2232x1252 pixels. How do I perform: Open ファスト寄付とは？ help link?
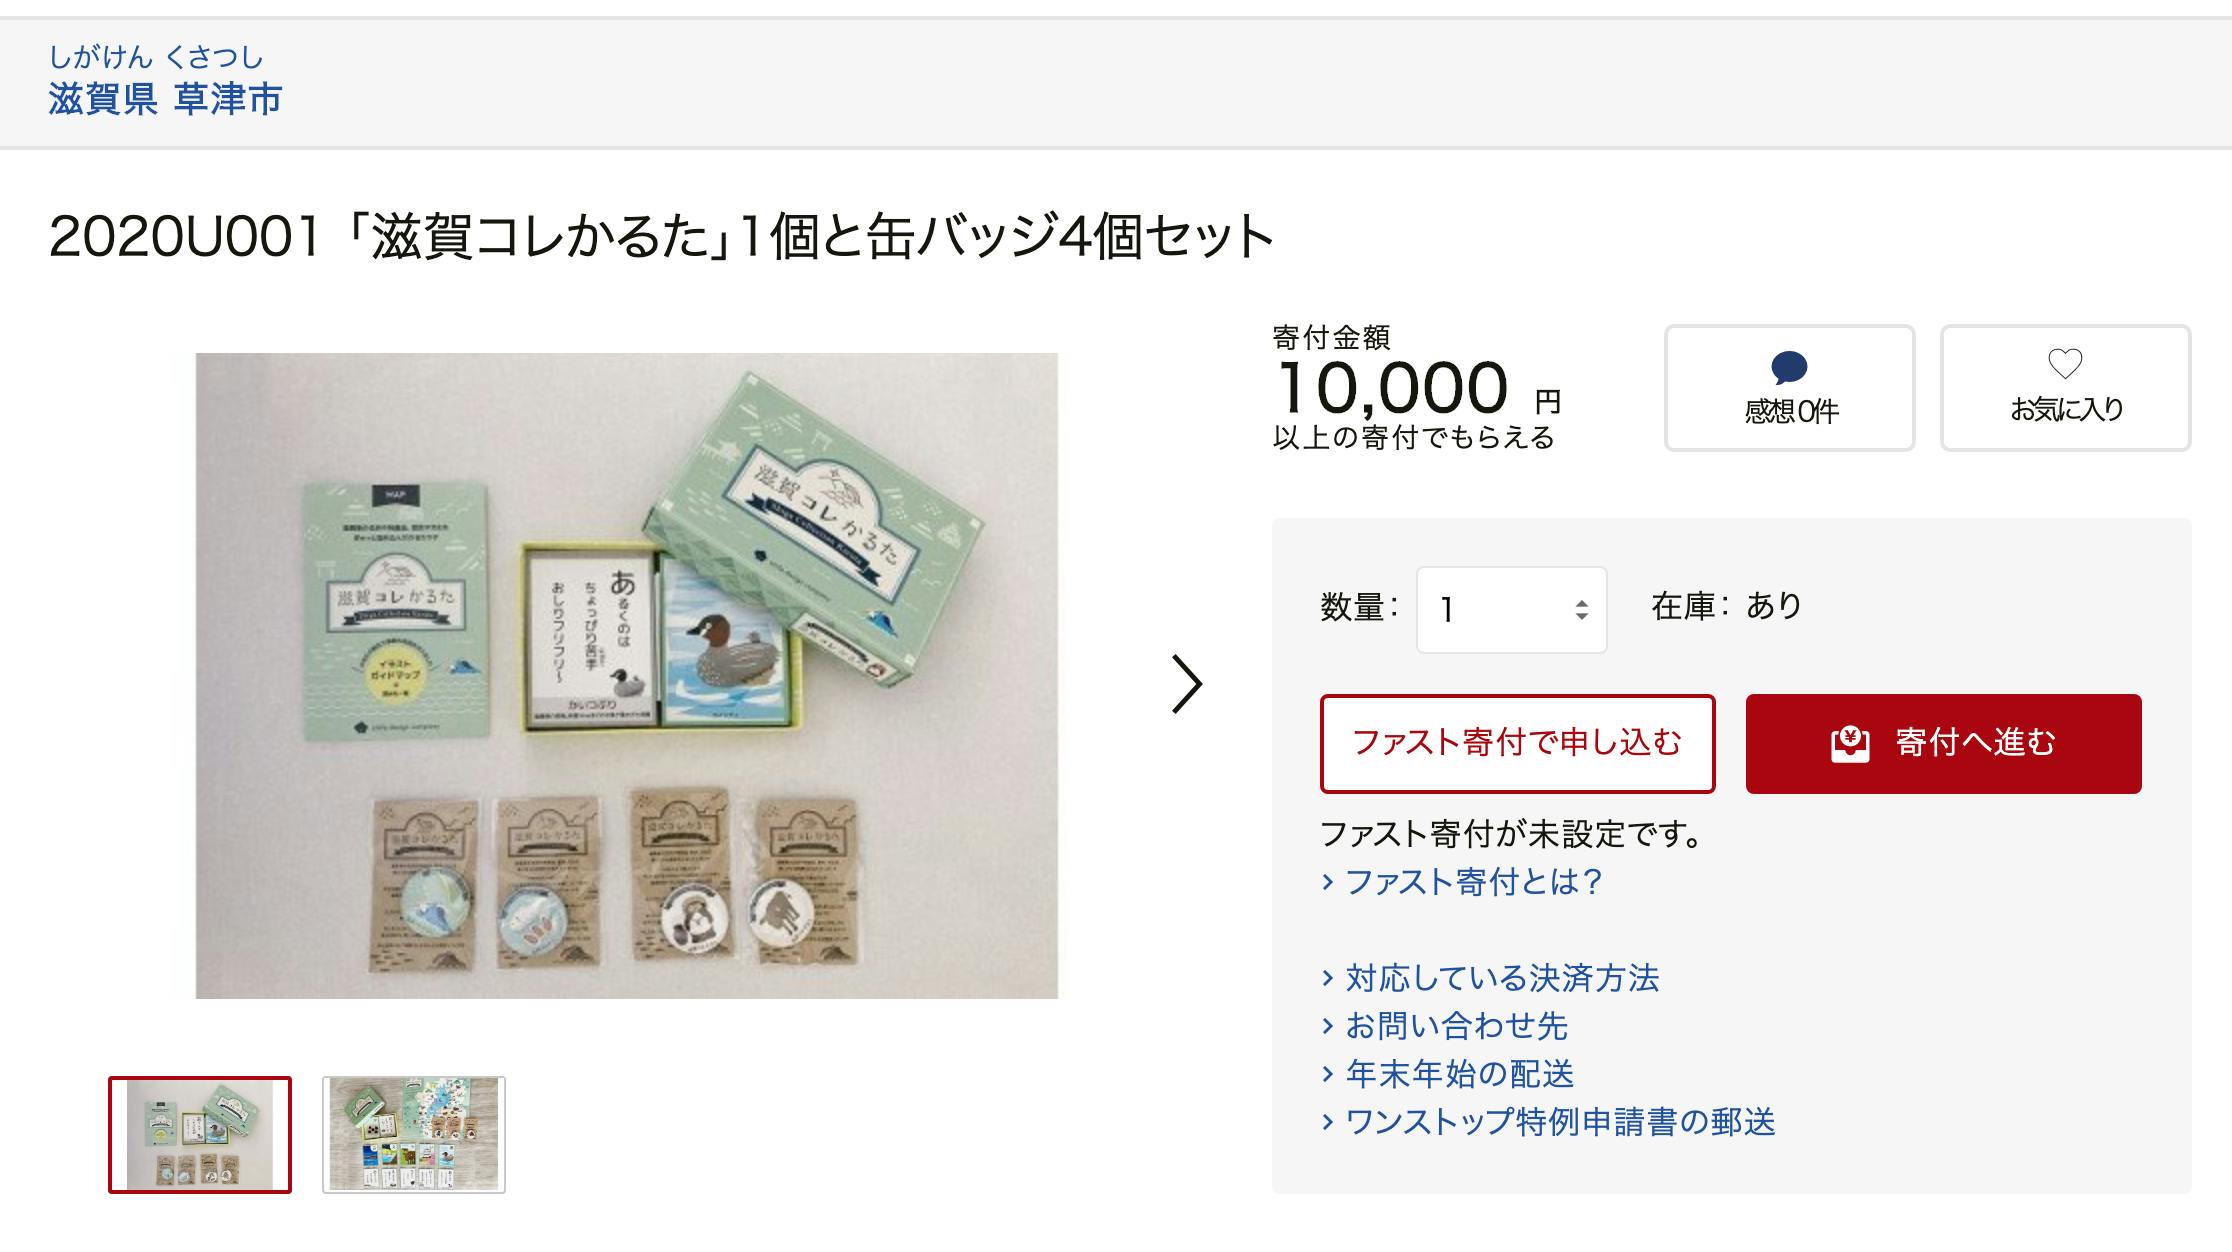[x=1474, y=882]
